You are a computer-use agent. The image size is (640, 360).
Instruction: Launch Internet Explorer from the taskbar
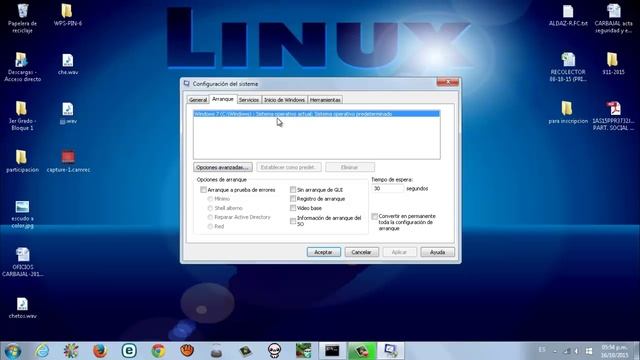tap(42, 351)
